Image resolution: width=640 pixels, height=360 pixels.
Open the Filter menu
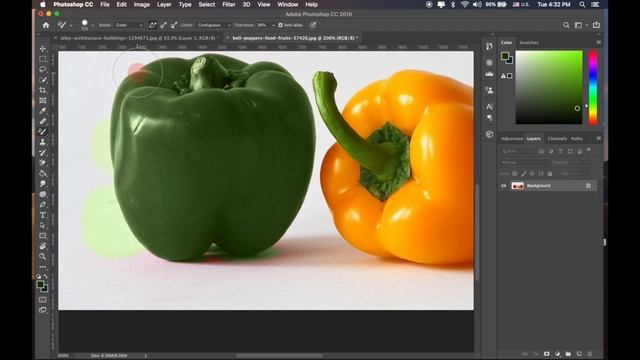point(229,4)
